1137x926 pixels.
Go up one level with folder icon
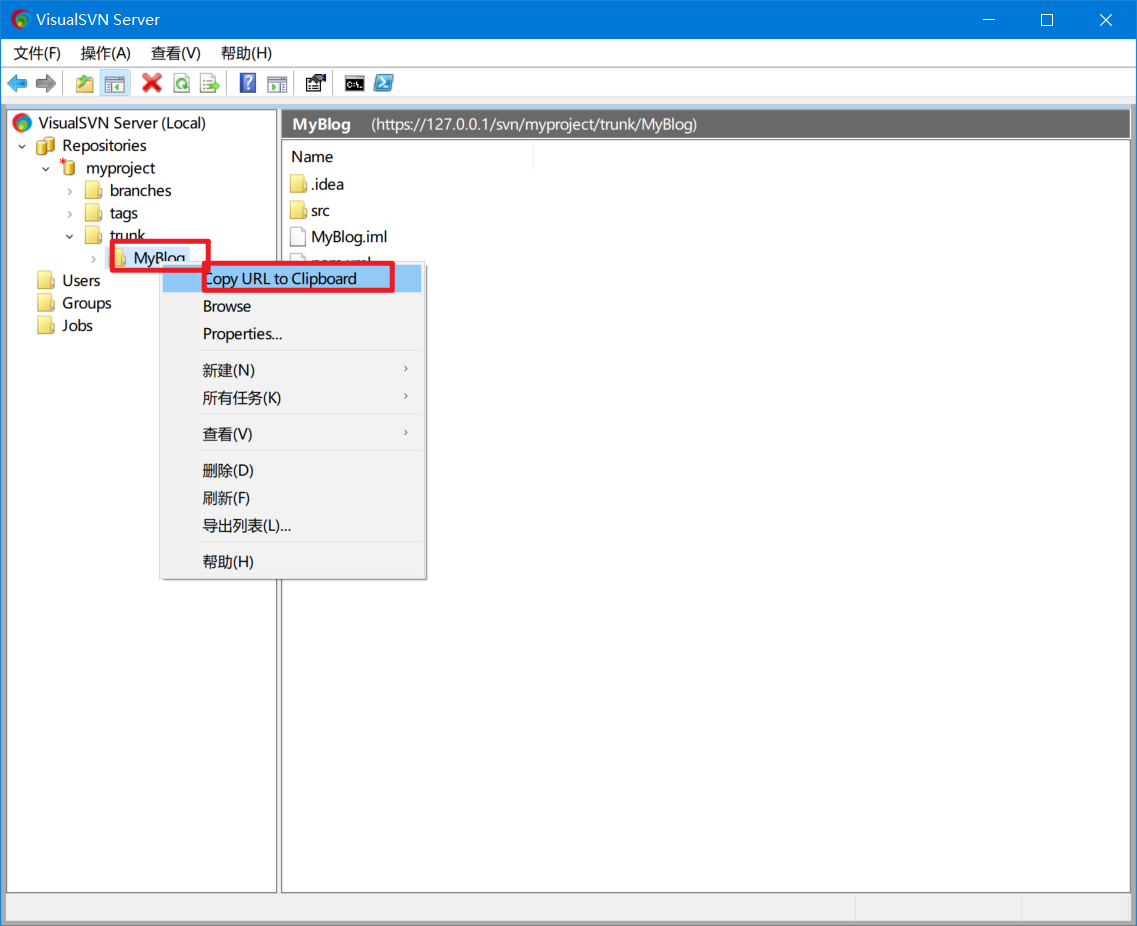85,83
